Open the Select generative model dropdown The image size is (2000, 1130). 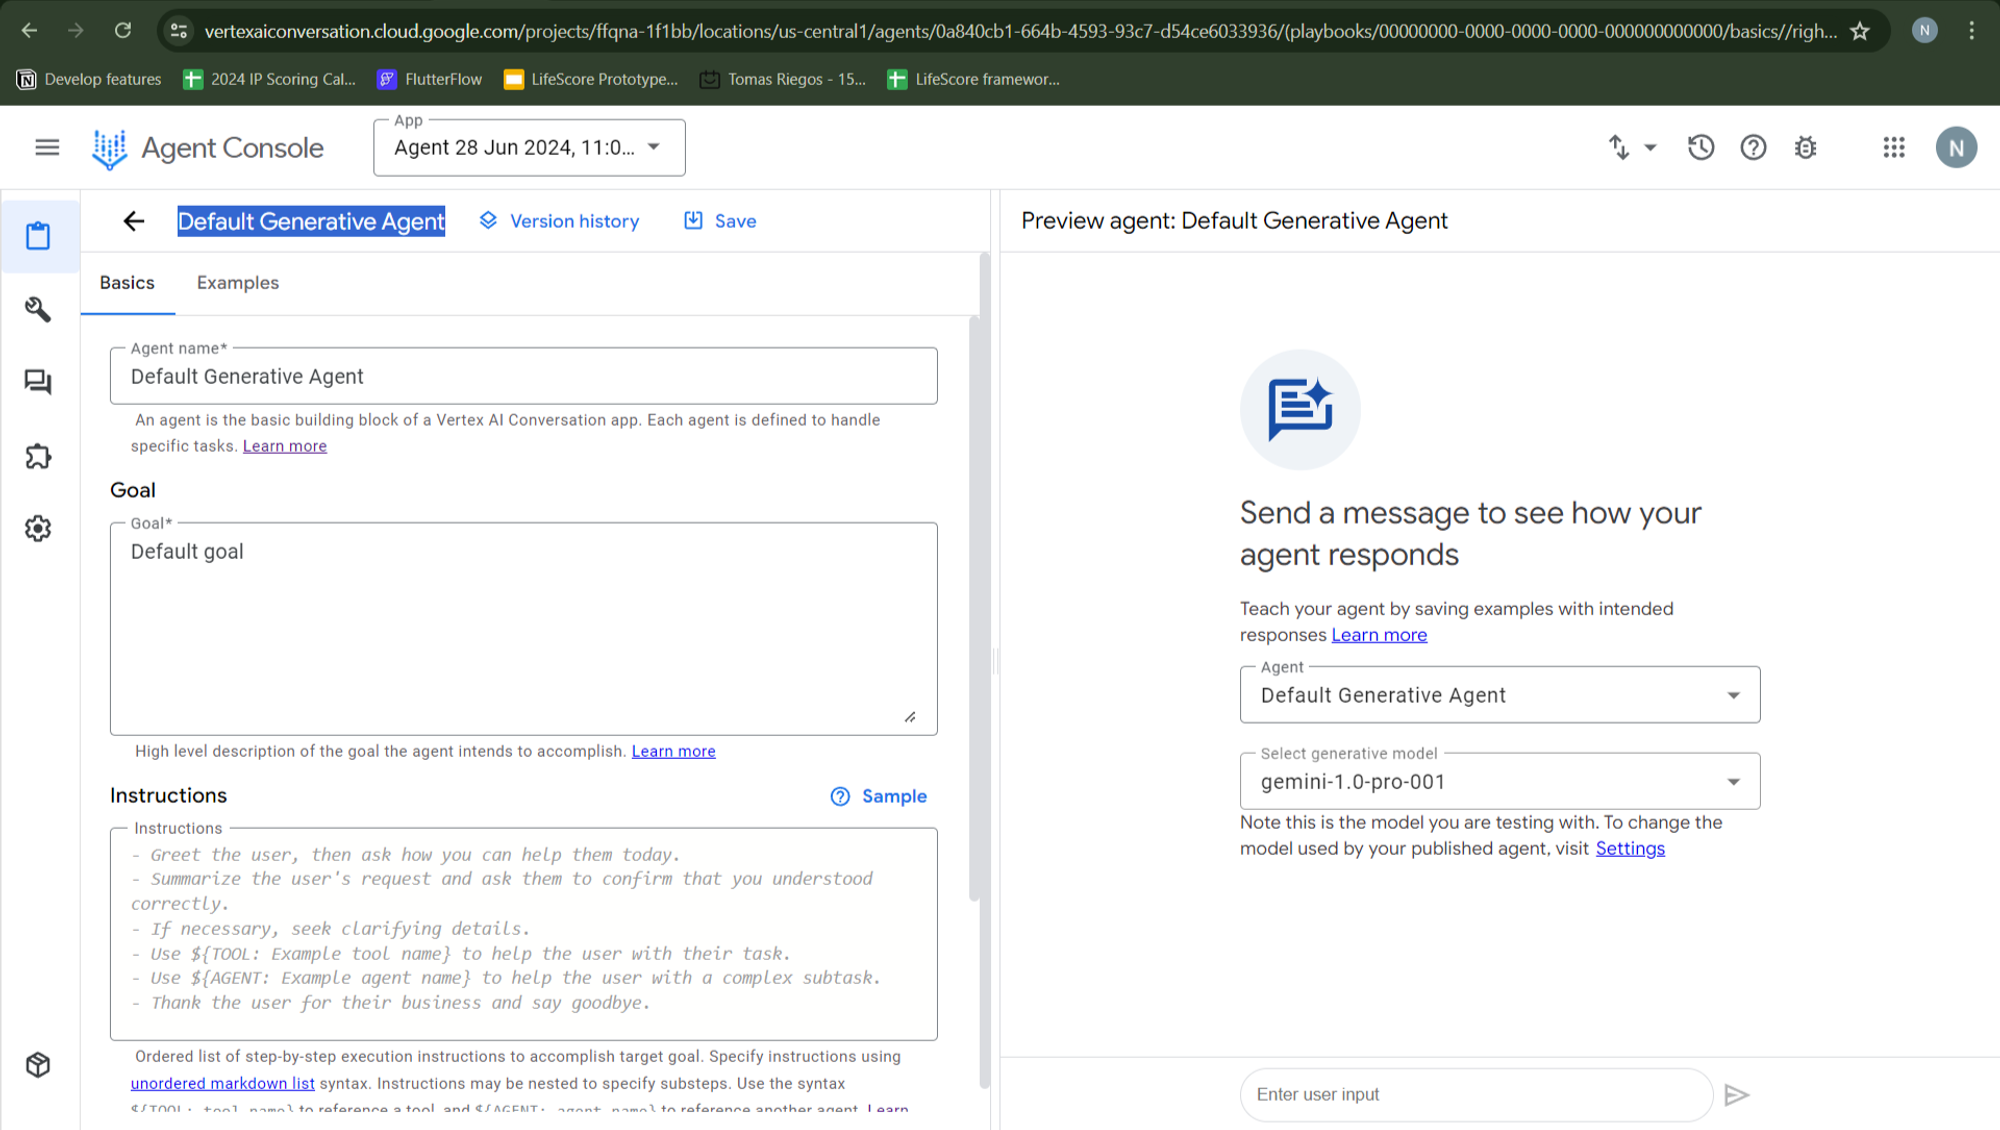1499,782
